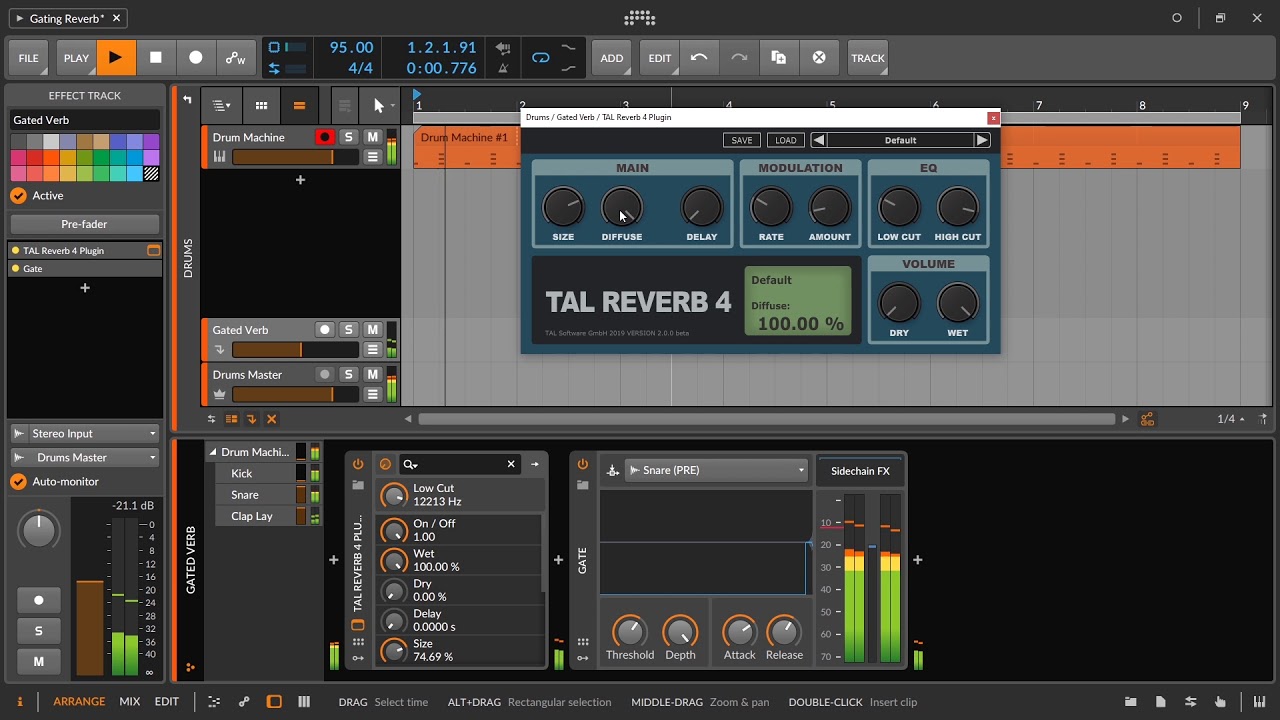Click the SAVE preset button in TAL Reverb
Image resolution: width=1280 pixels, height=720 pixels.
(x=742, y=140)
